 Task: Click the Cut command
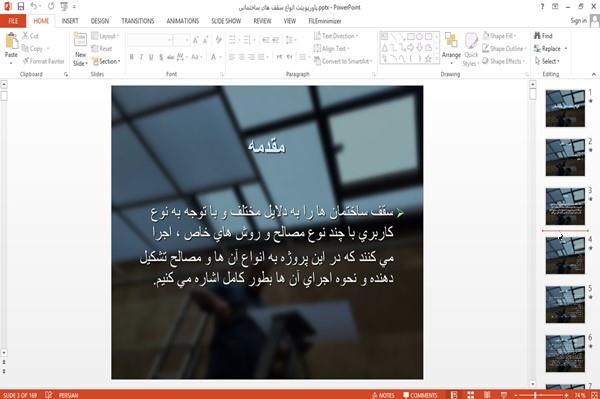pyautogui.click(x=31, y=36)
